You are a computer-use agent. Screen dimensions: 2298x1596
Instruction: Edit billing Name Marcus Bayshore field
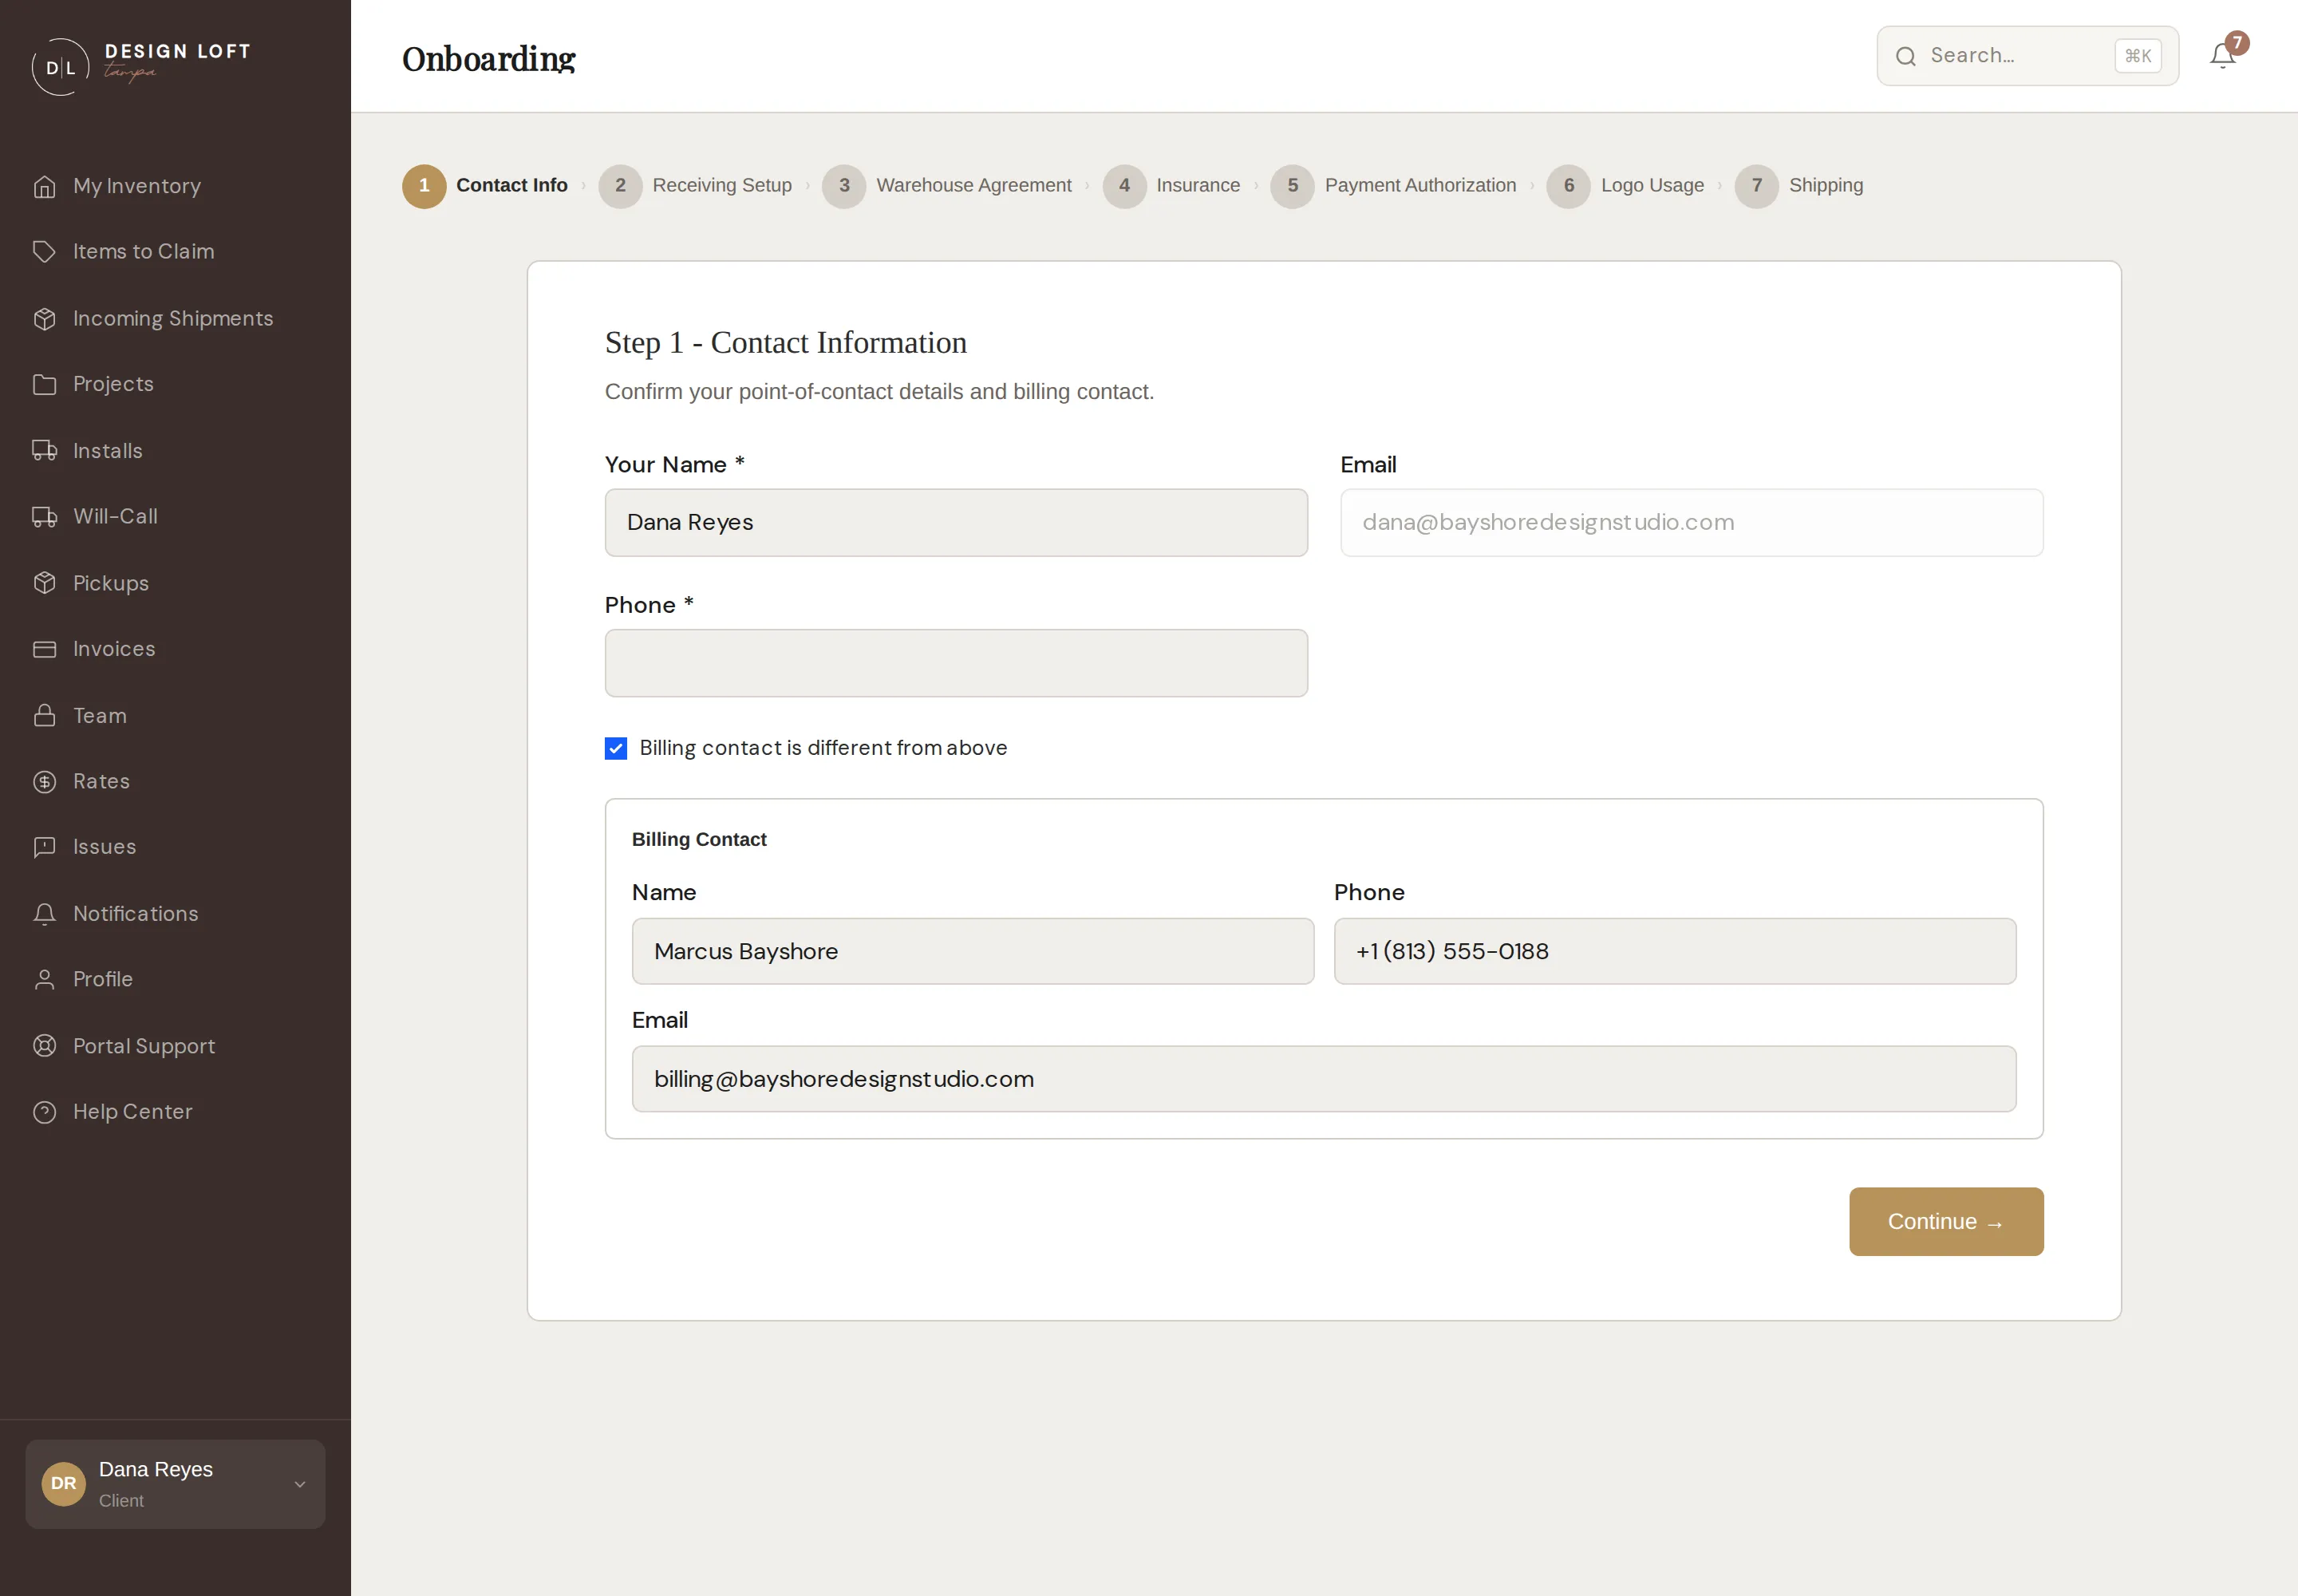click(x=973, y=951)
